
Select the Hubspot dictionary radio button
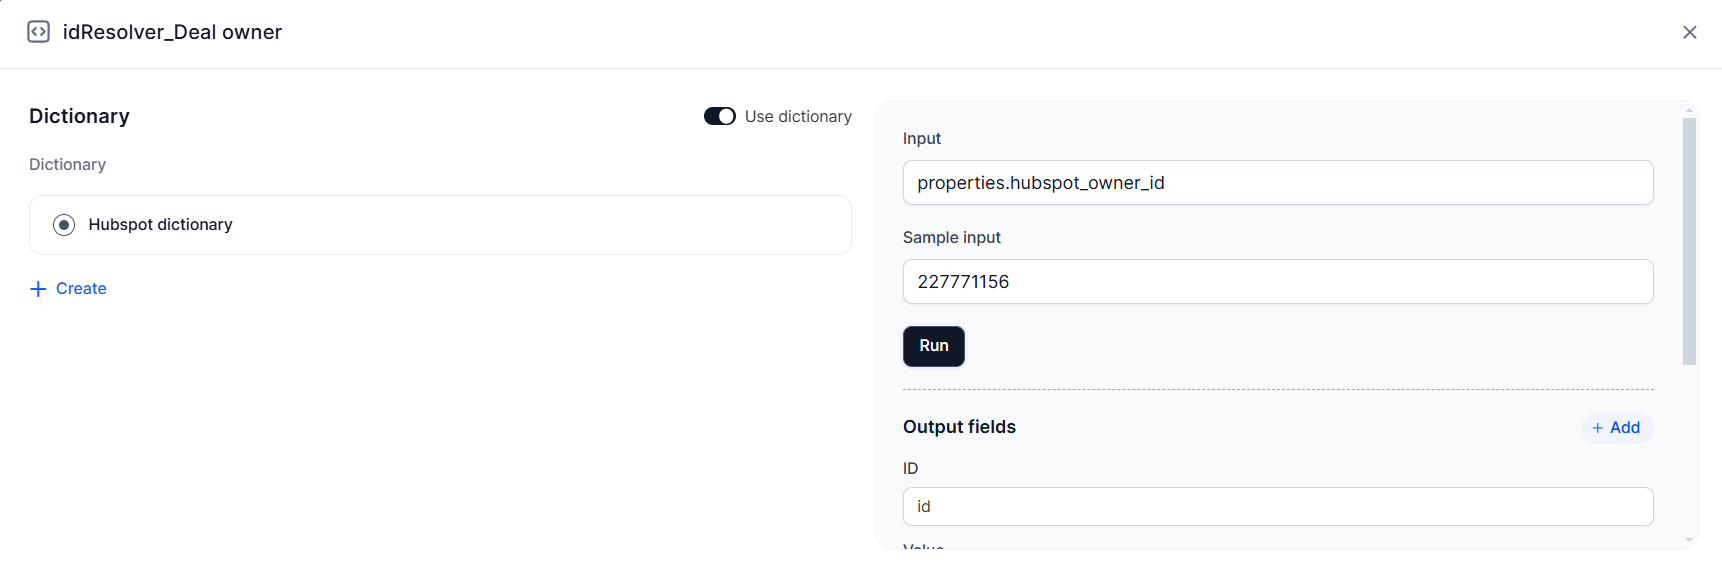[x=64, y=224]
